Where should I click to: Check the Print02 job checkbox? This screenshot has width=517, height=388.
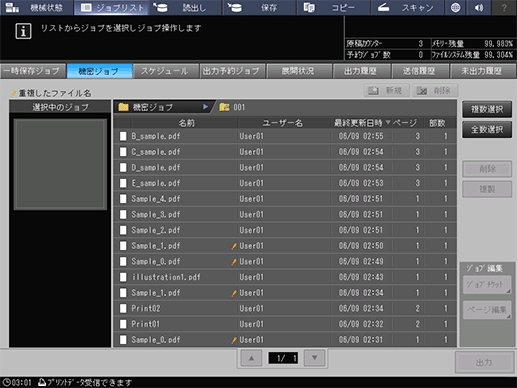[123, 308]
